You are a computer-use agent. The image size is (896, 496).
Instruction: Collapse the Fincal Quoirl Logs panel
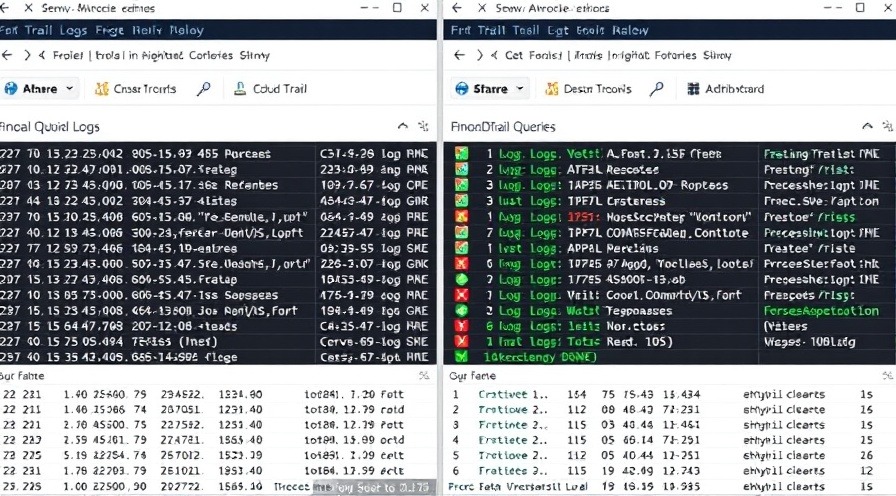(403, 126)
